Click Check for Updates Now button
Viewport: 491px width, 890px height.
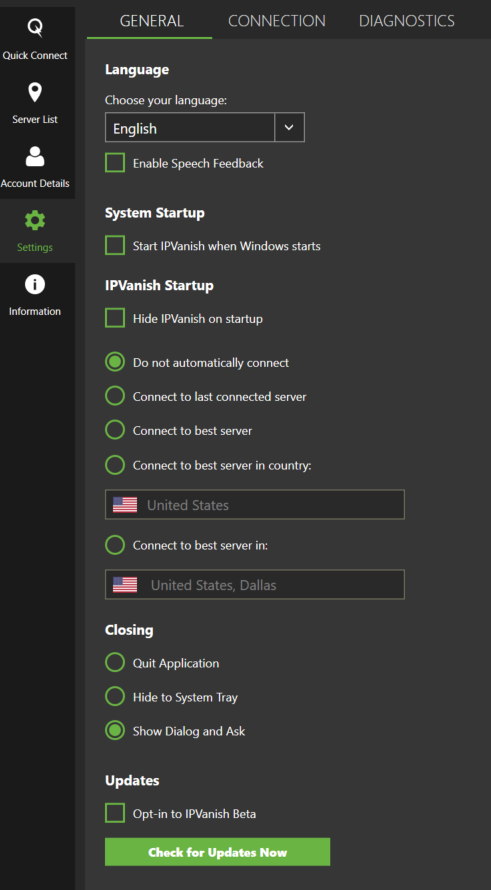tap(217, 852)
